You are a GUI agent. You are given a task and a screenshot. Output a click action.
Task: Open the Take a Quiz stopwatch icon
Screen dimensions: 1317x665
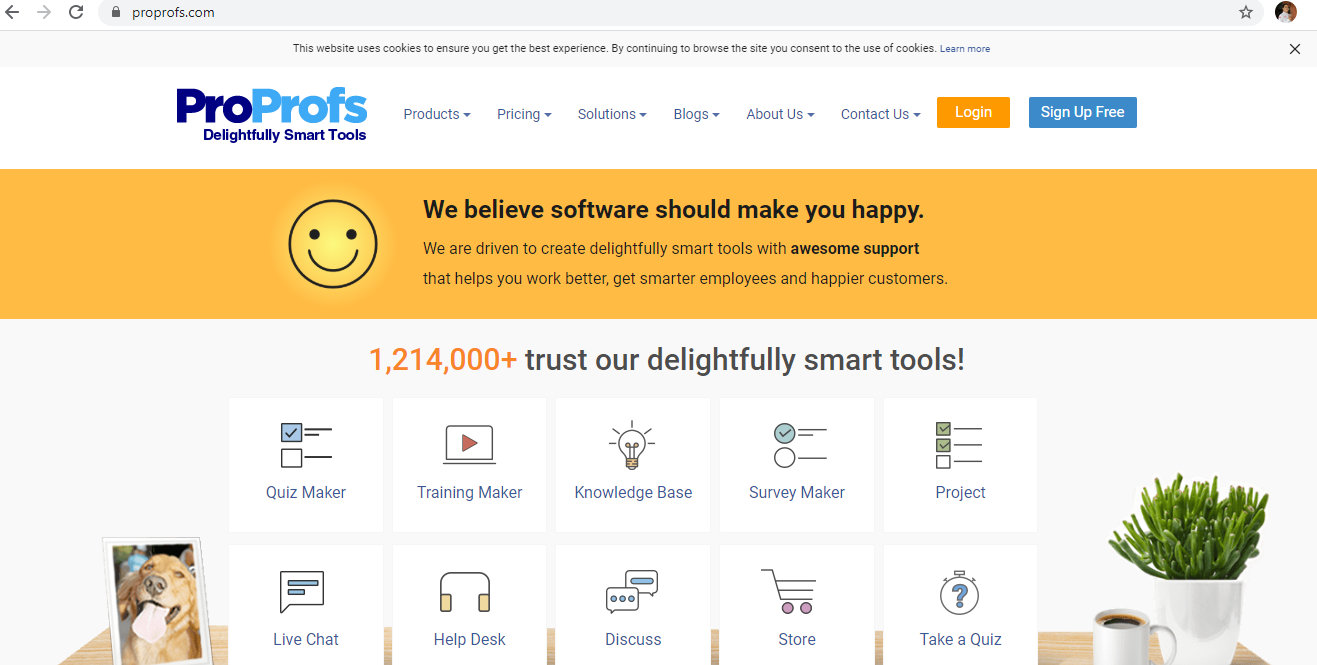tap(959, 593)
